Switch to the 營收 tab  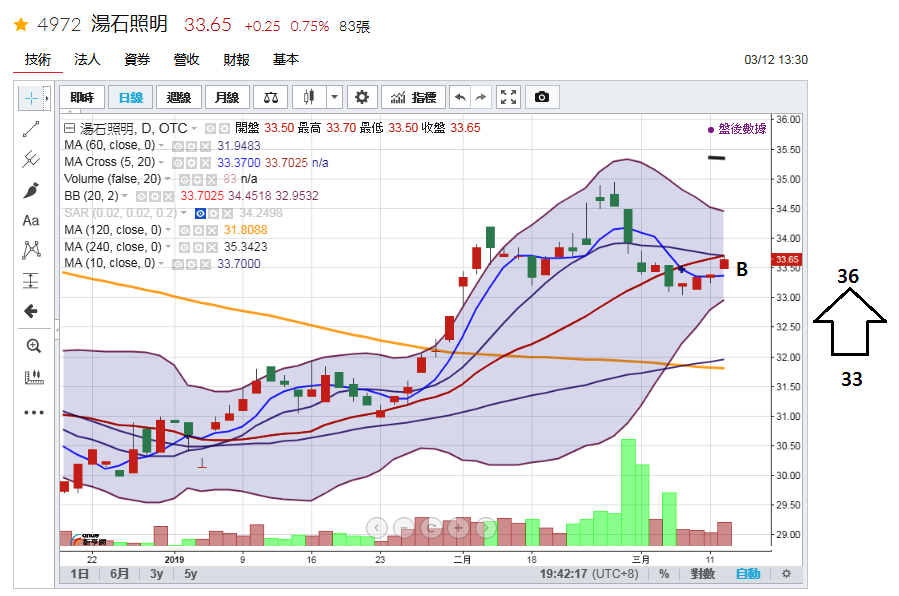click(186, 60)
